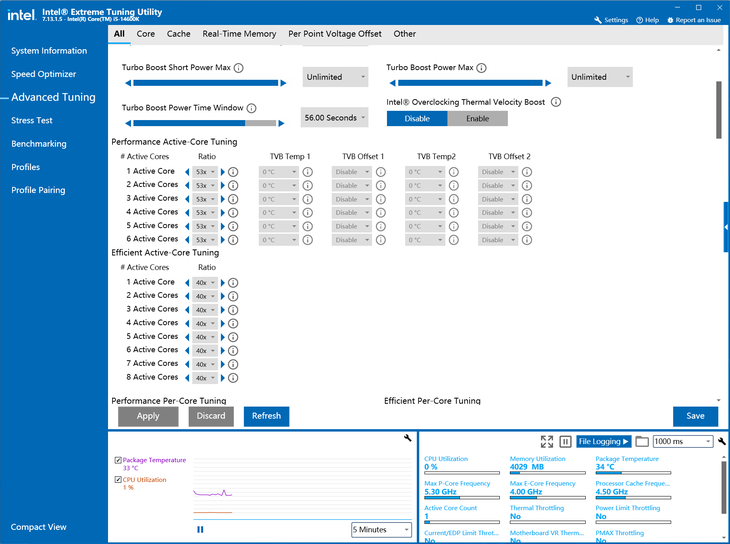This screenshot has height=544, width=730.
Task: Open the 5 Minutes graph duration dropdown
Action: click(x=381, y=529)
